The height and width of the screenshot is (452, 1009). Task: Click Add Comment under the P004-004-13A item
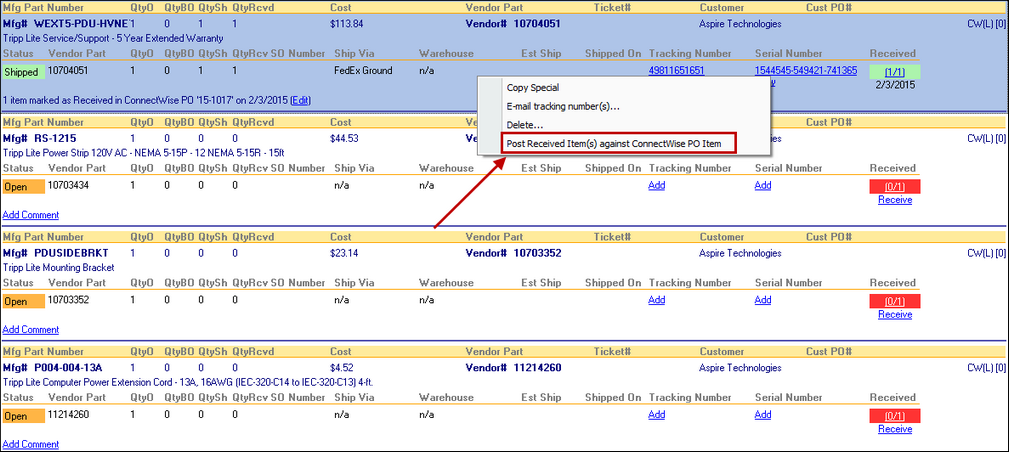click(31, 444)
